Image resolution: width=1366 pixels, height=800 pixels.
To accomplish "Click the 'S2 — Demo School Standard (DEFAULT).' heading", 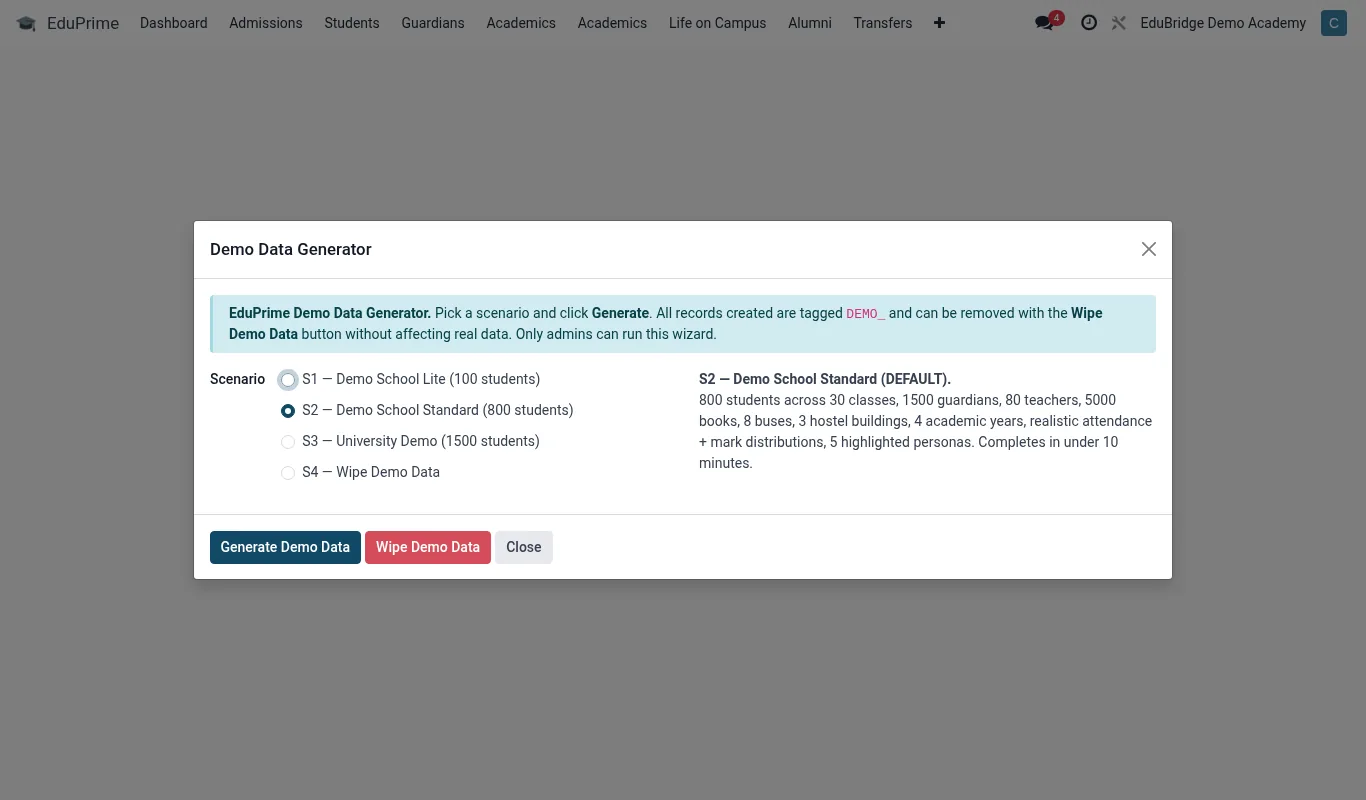I will [x=825, y=379].
